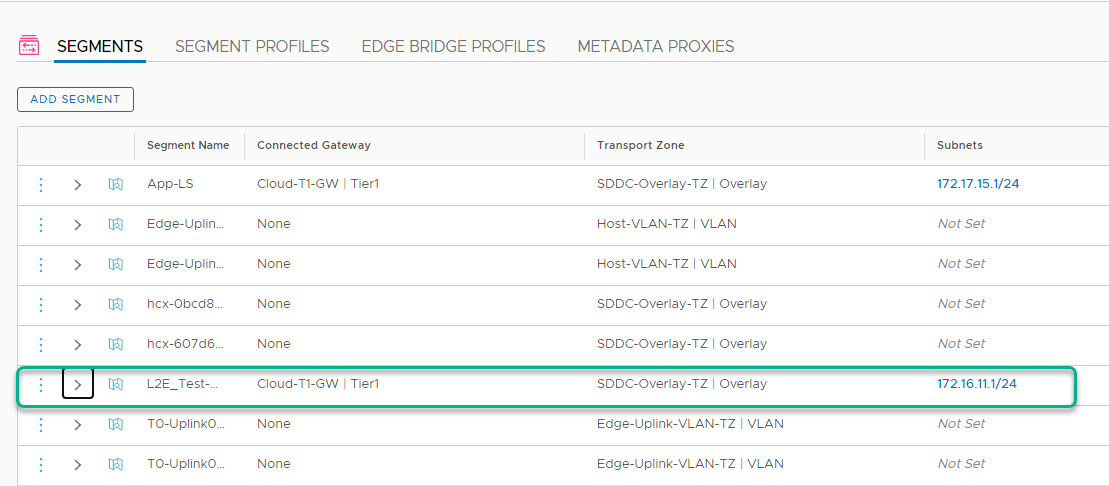The image size is (1109, 486).
Task: Click the topology icon for the hcx-0bcd8 segment
Action: [x=115, y=304]
